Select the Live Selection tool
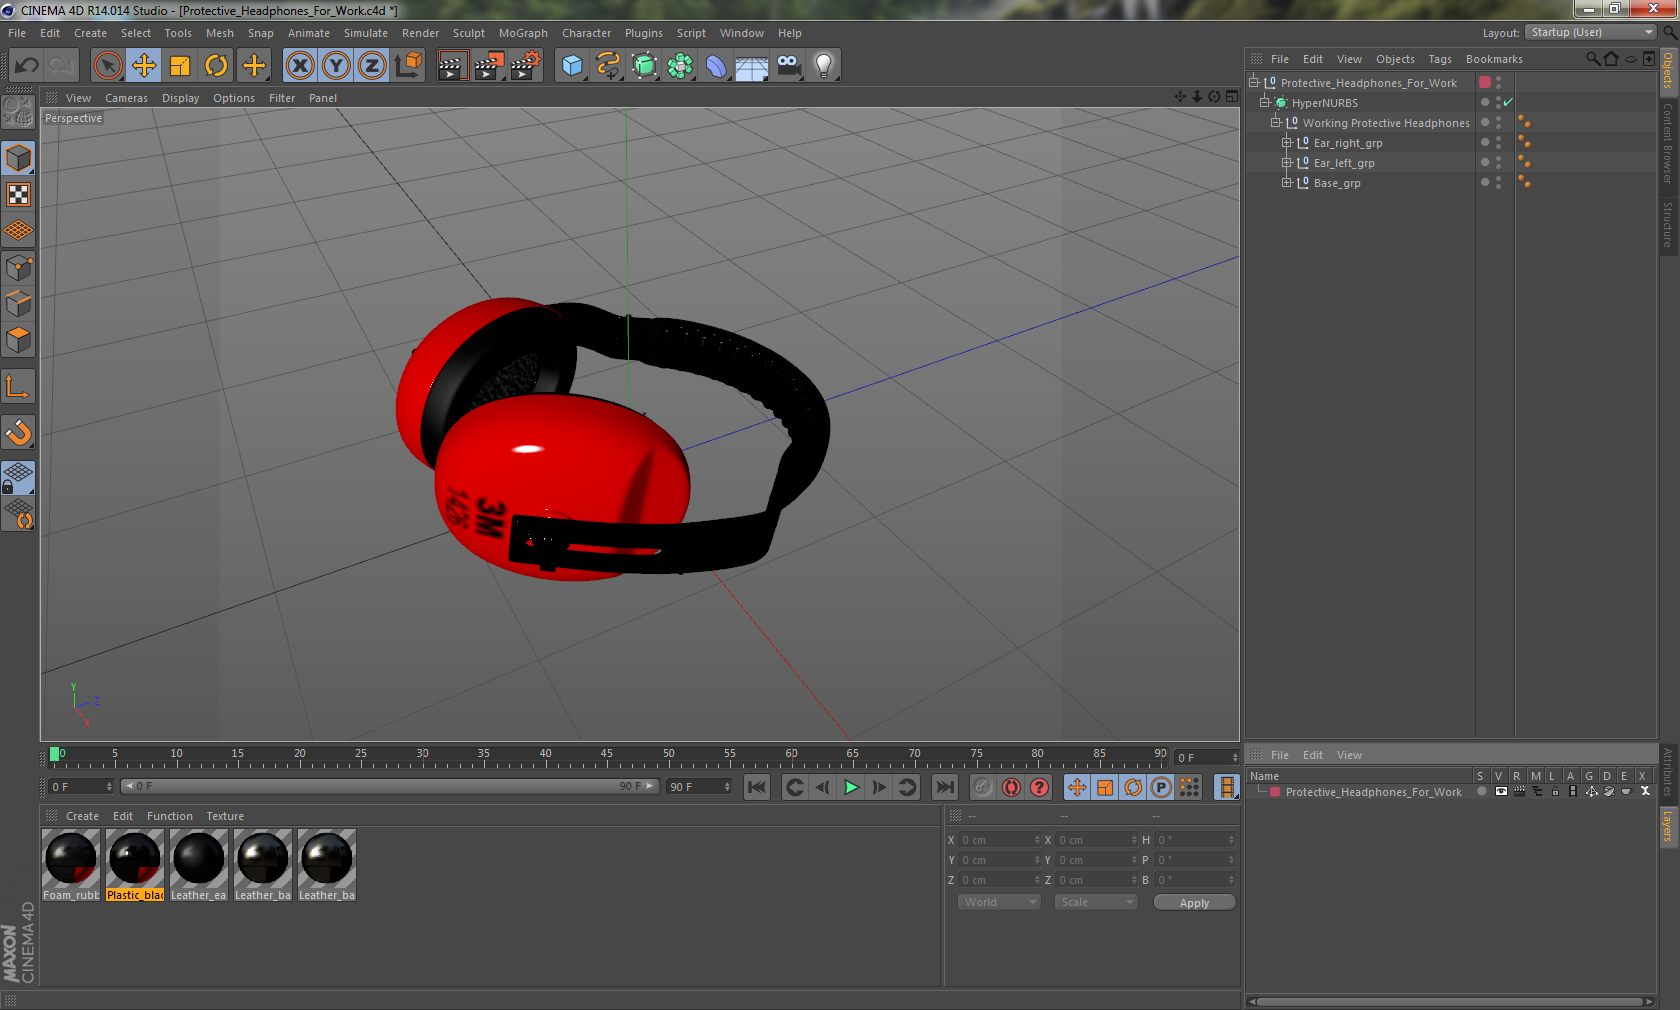This screenshot has height=1010, width=1680. (x=107, y=66)
